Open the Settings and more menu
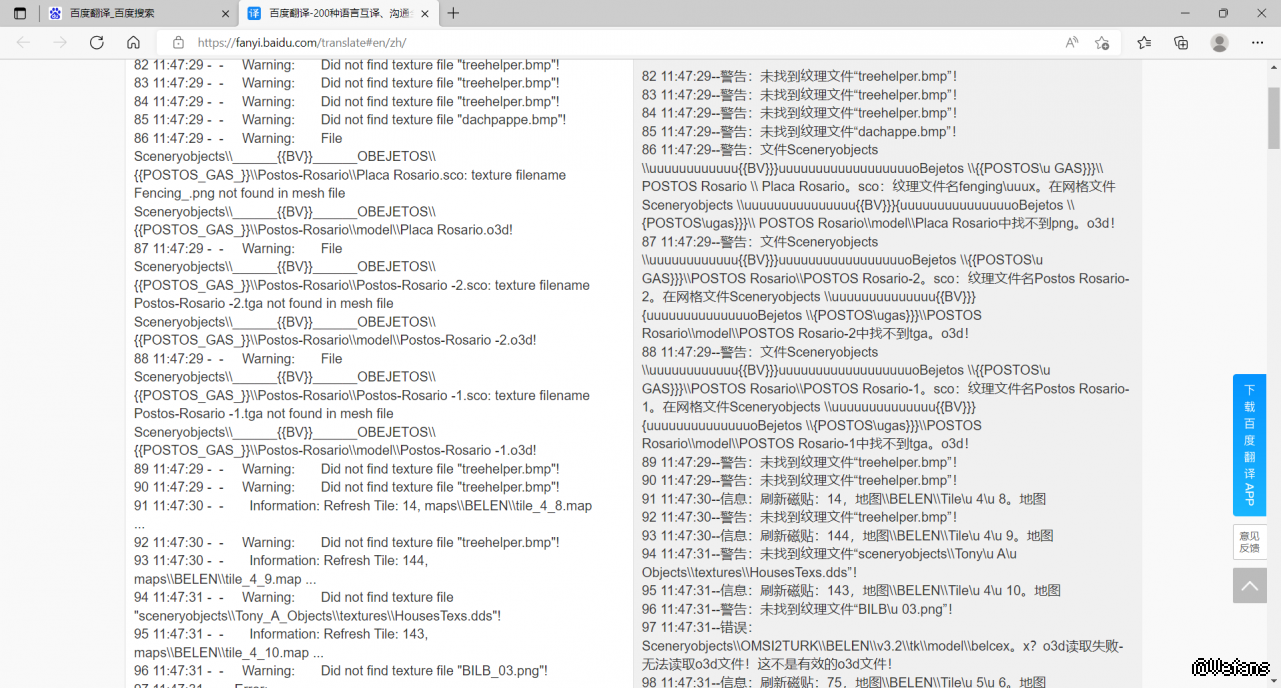This screenshot has width=1281, height=688. (x=1258, y=43)
